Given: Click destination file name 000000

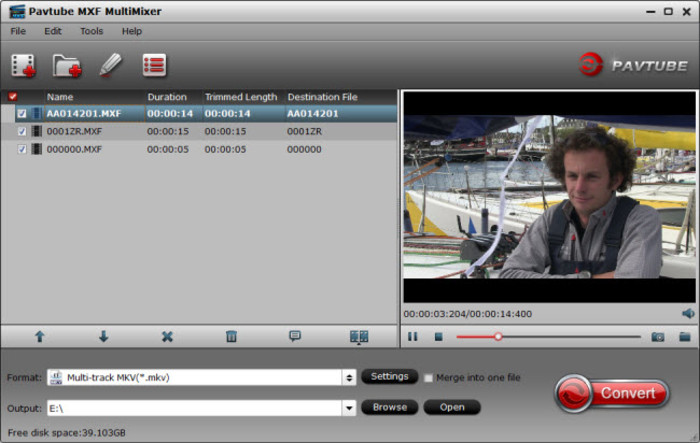Looking at the screenshot, I should coord(304,149).
